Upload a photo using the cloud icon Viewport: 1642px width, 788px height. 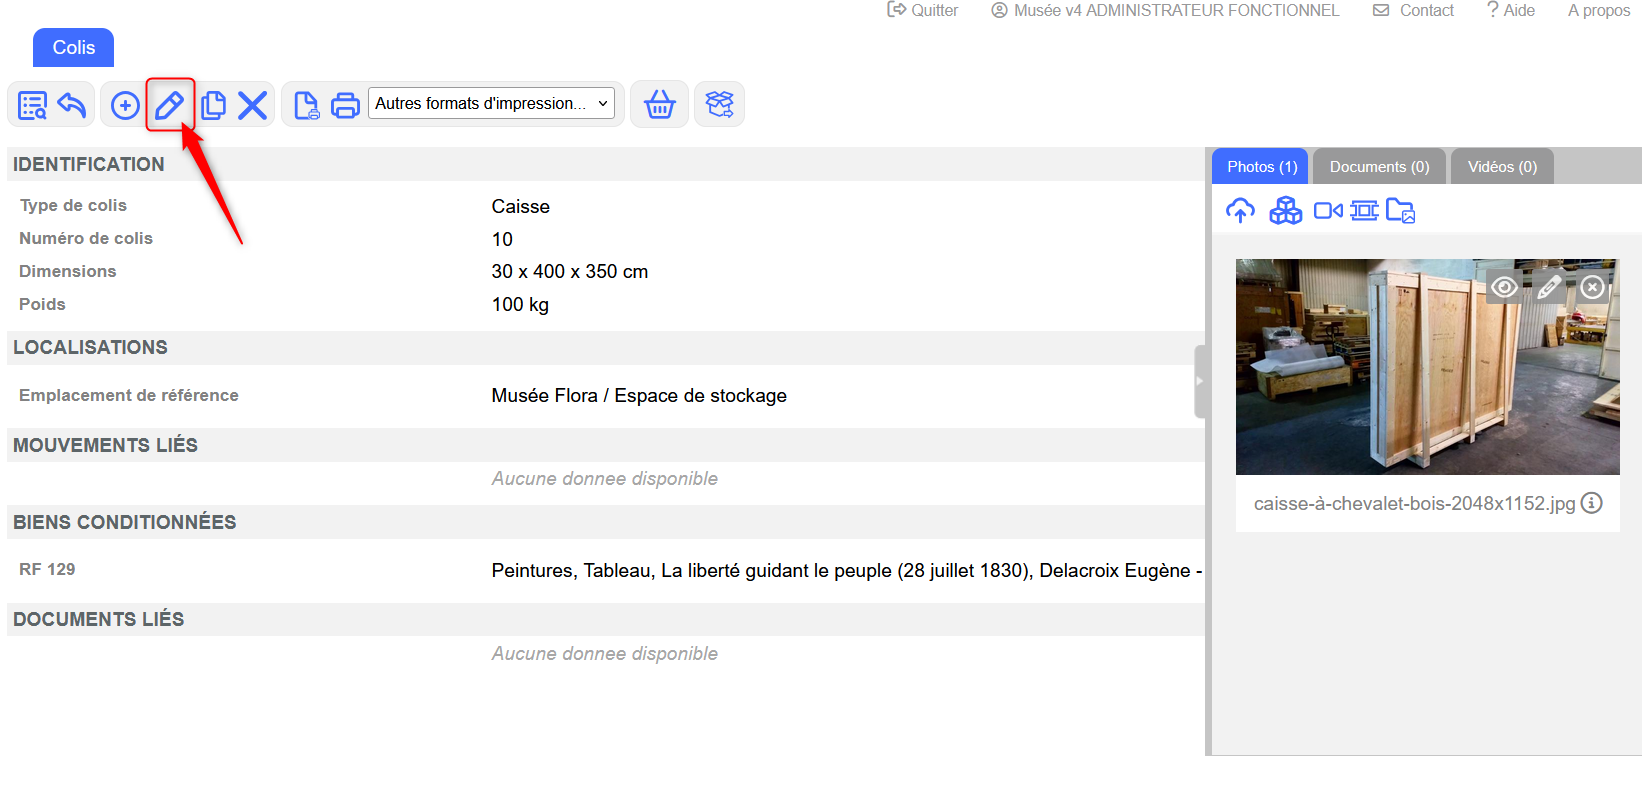pos(1240,211)
